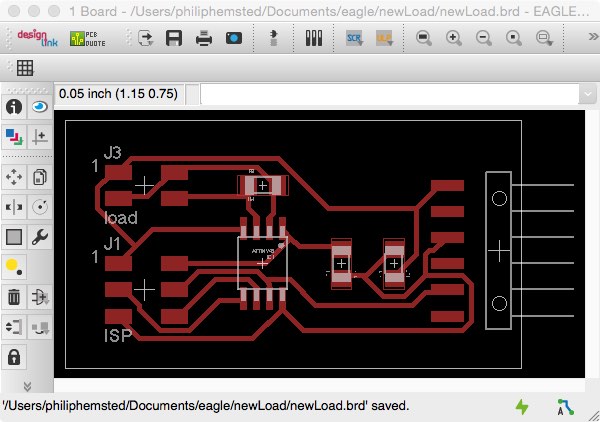This screenshot has height=422, width=600.
Task: Redraw the board view
Action: click(x=514, y=38)
